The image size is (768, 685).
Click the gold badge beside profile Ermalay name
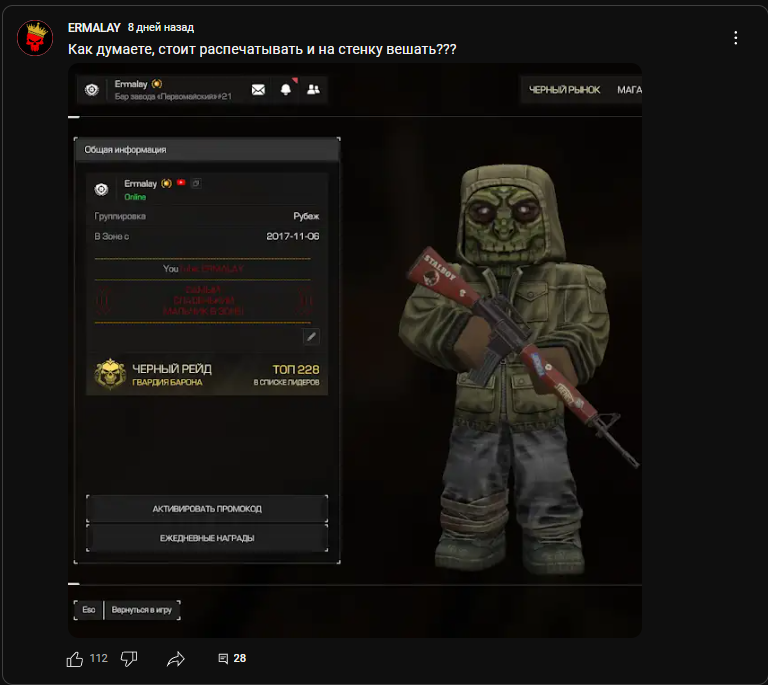click(x=167, y=184)
